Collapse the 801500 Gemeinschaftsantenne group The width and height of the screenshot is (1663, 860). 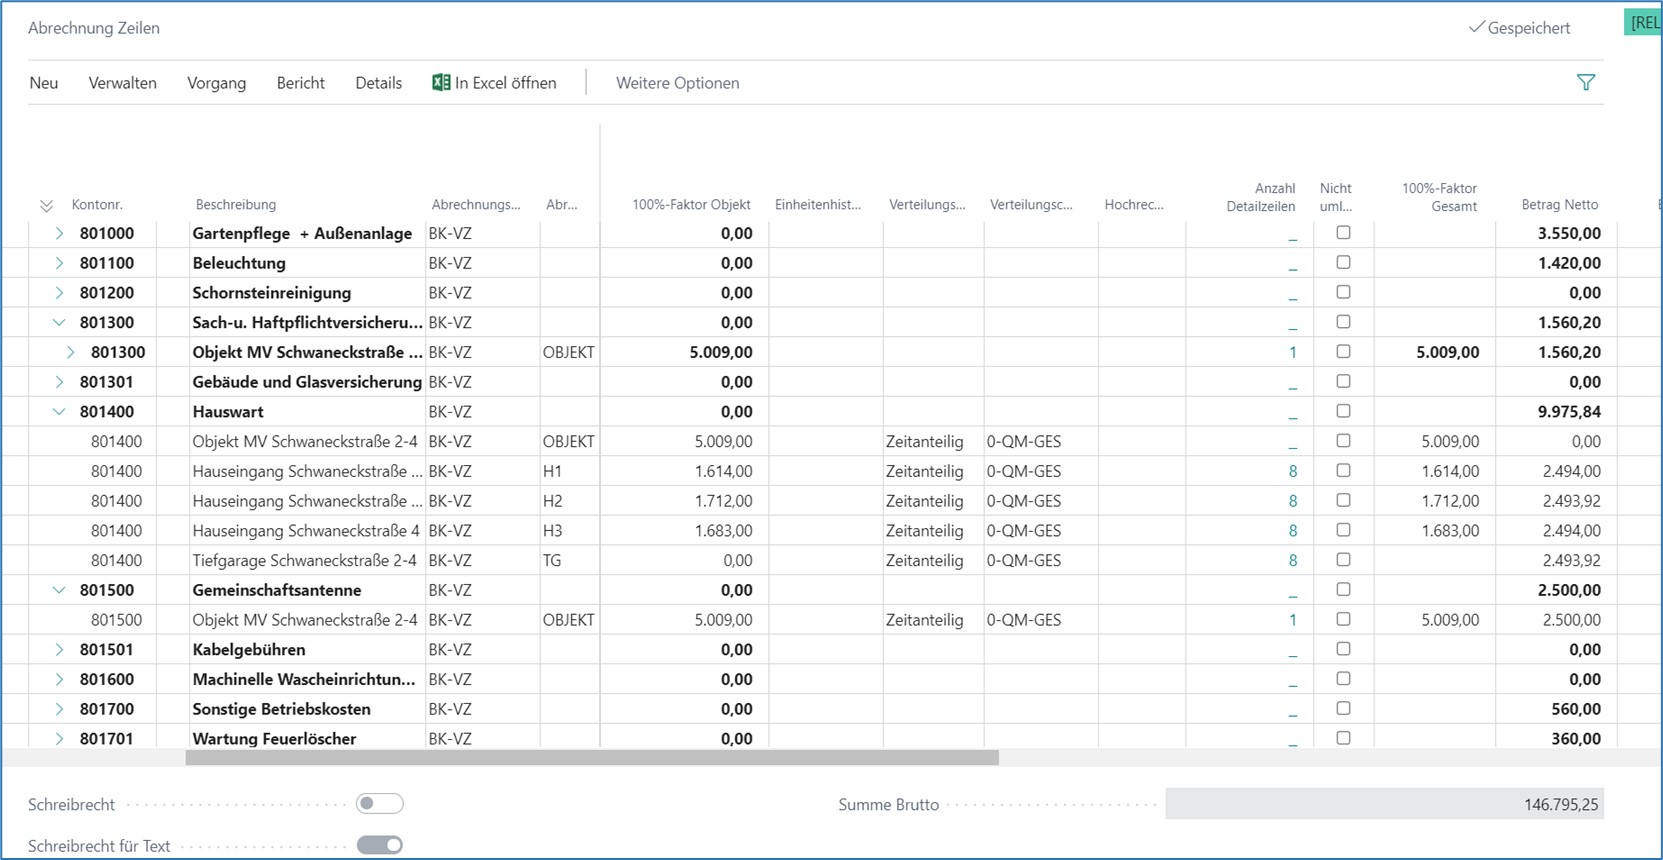pos(59,590)
